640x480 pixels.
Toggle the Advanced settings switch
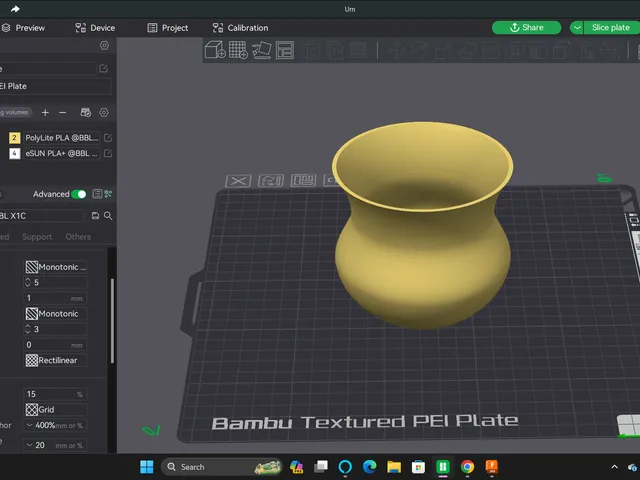pos(79,194)
